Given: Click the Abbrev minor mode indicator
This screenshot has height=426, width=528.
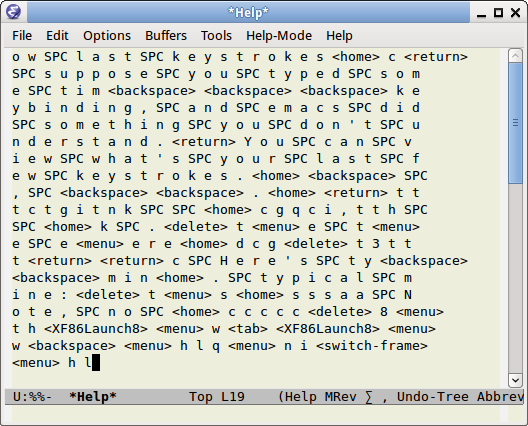Looking at the screenshot, I should (500, 397).
